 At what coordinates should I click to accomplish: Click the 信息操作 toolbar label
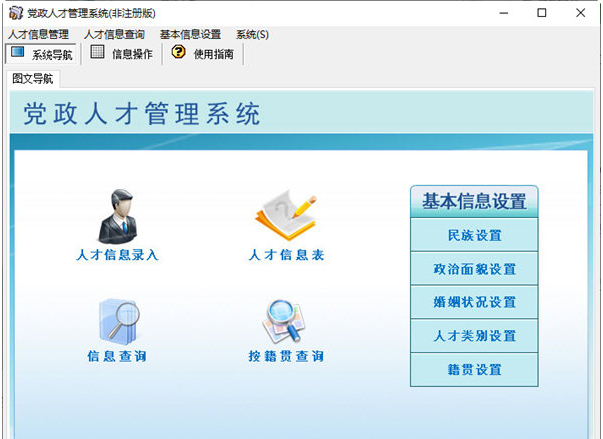[132, 54]
